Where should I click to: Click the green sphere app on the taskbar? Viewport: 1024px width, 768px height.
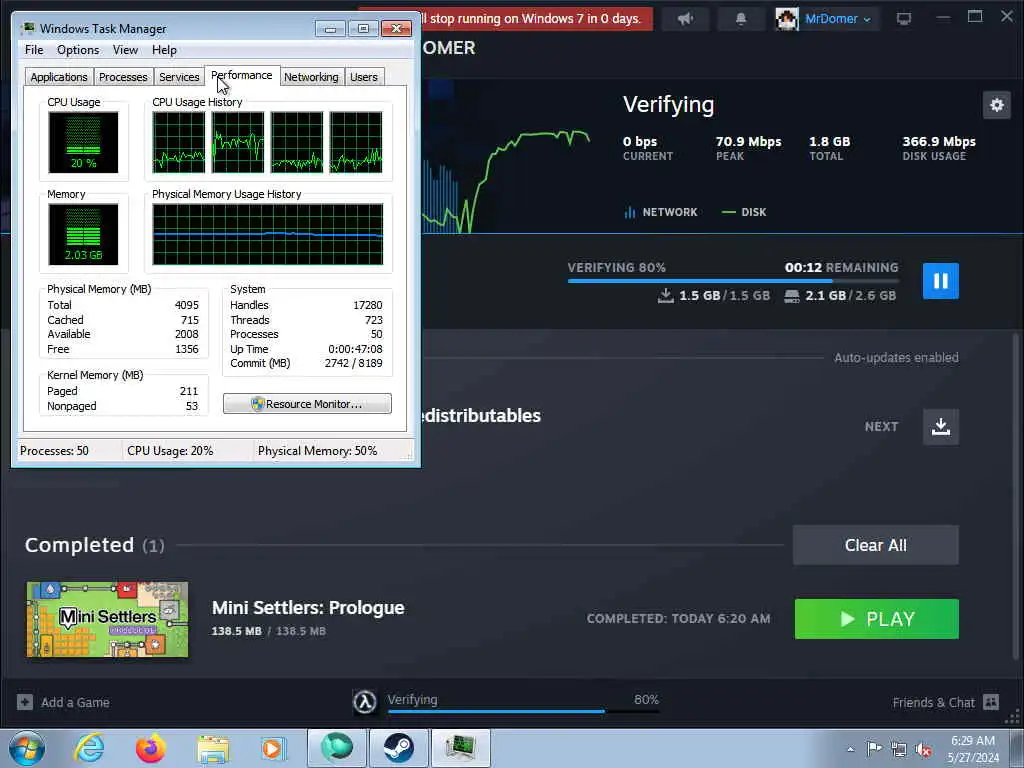(337, 748)
